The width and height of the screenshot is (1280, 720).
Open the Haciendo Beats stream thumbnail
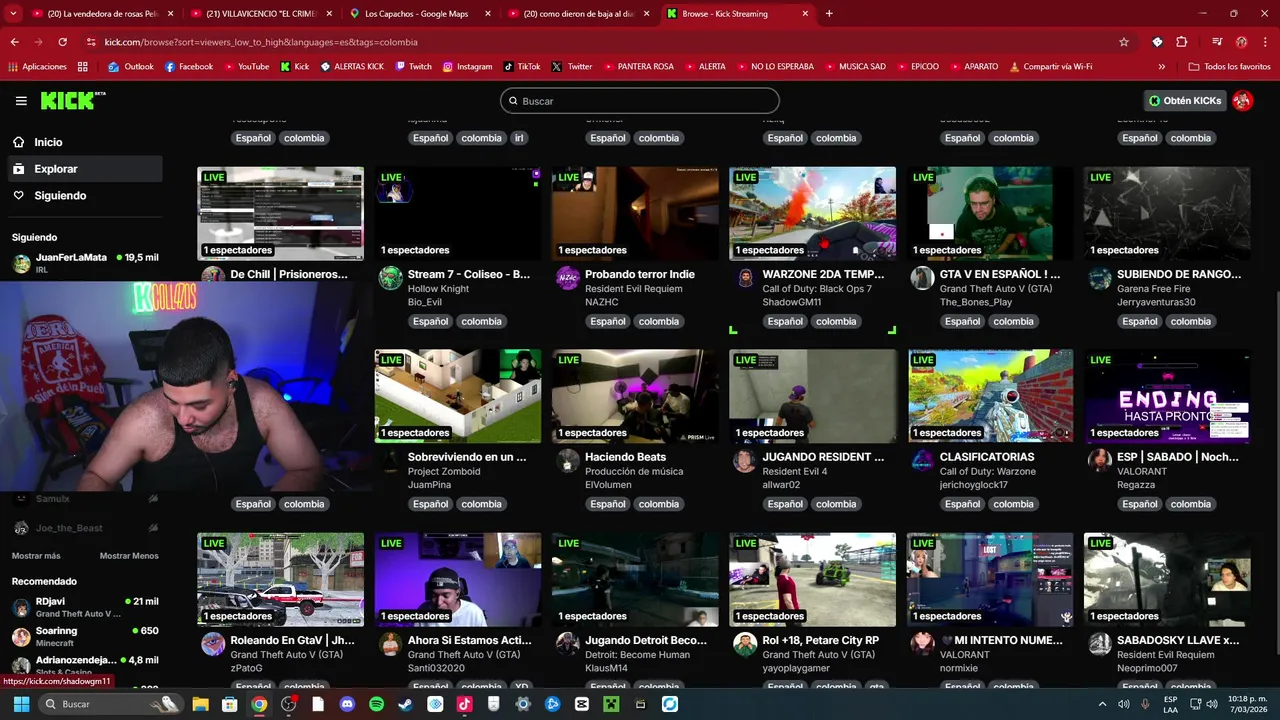click(635, 396)
